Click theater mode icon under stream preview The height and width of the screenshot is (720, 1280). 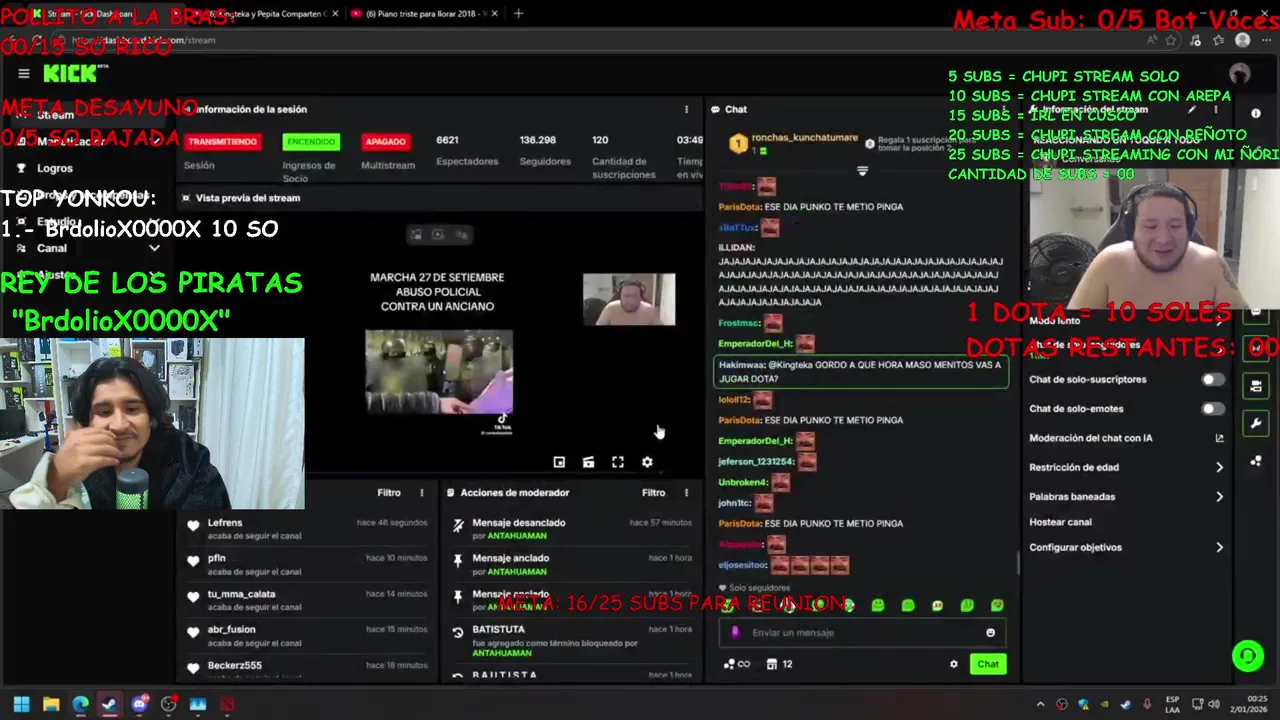[588, 462]
